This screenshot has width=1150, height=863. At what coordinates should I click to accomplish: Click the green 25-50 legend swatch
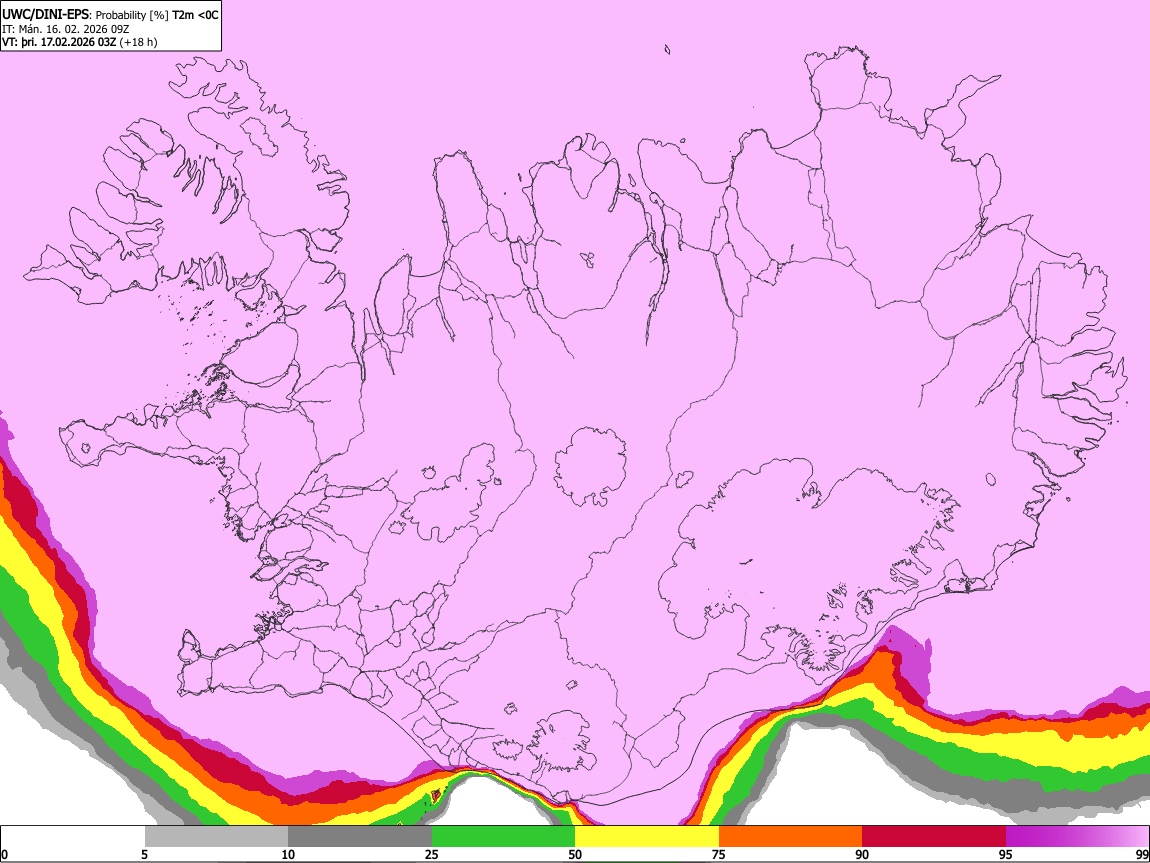coord(503,836)
